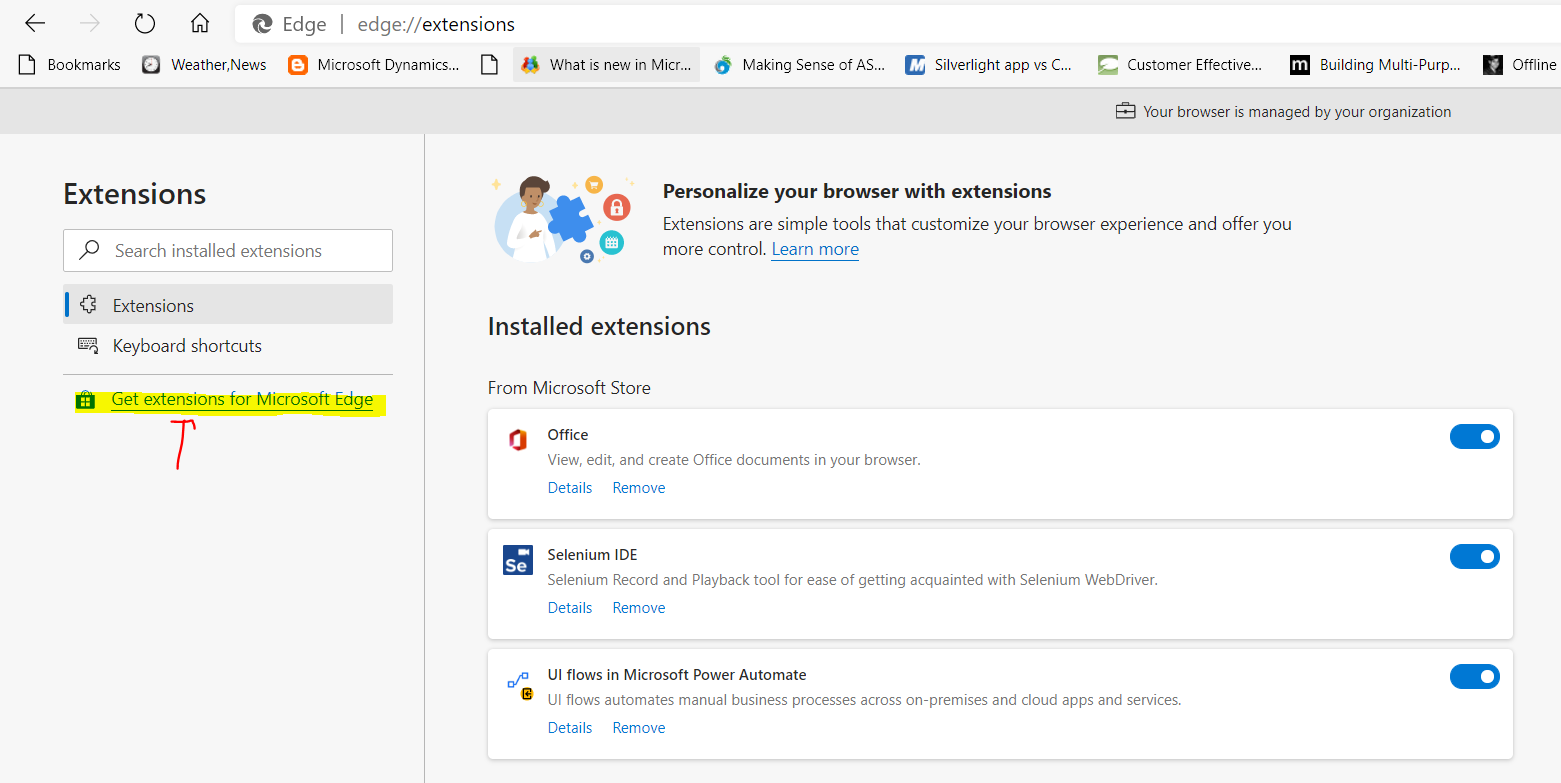Select Keyboard shortcuts in the sidebar
The width and height of the screenshot is (1561, 783).
click(x=186, y=345)
